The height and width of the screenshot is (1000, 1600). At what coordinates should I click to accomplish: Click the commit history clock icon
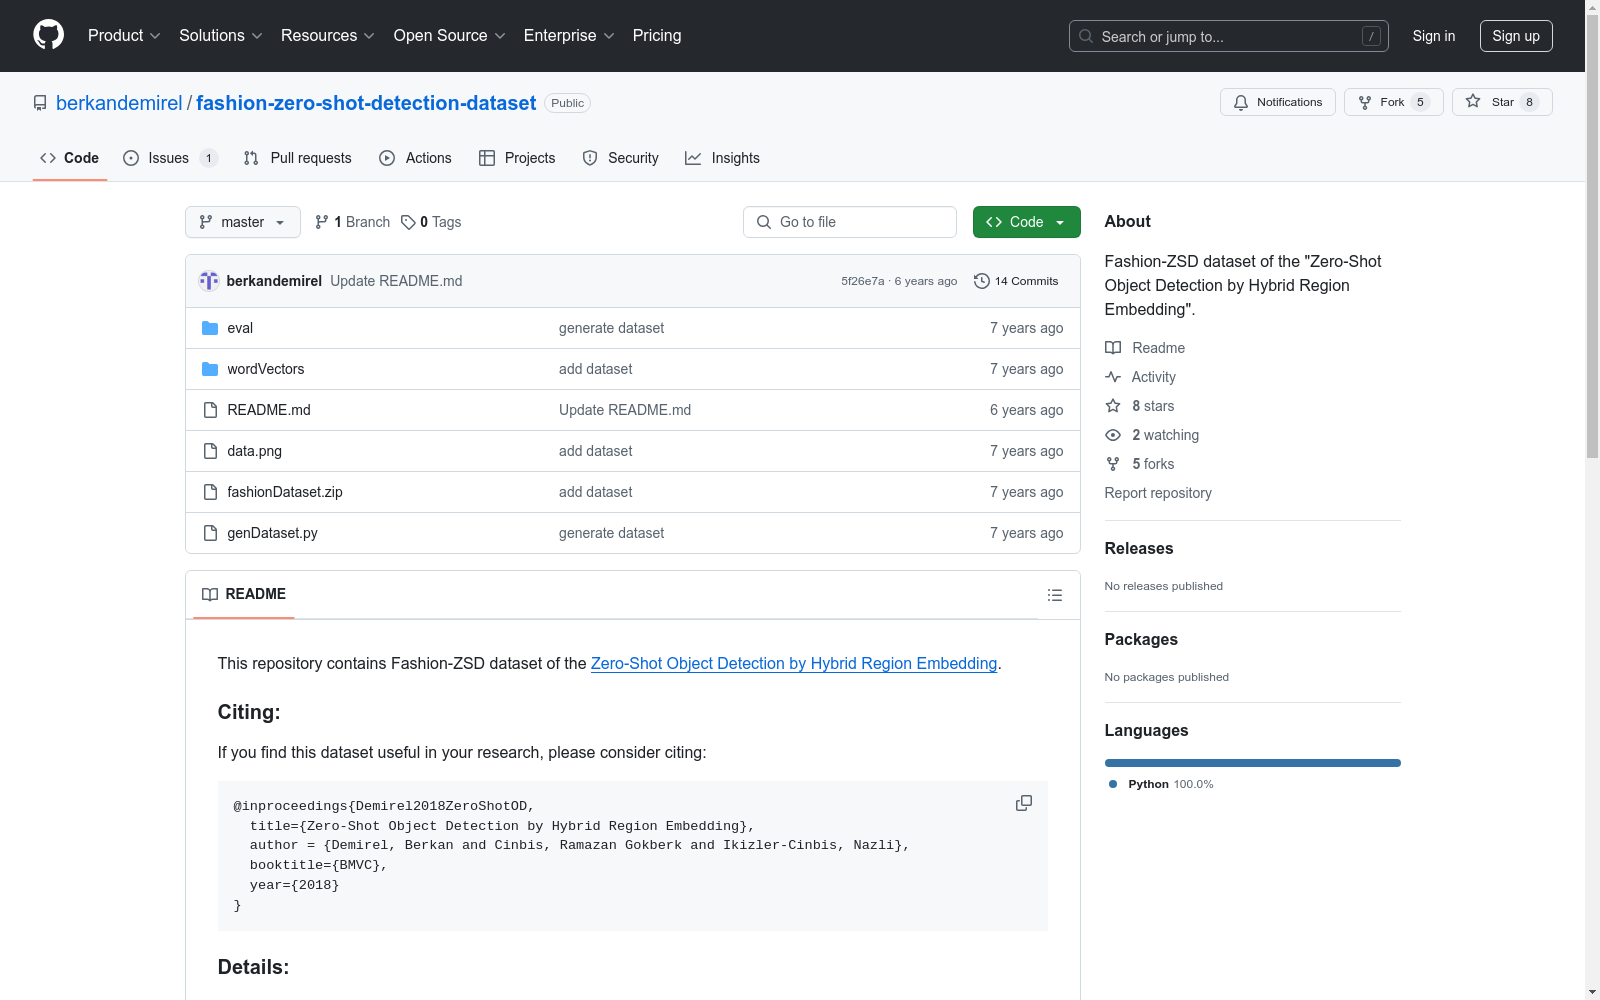[x=982, y=281]
